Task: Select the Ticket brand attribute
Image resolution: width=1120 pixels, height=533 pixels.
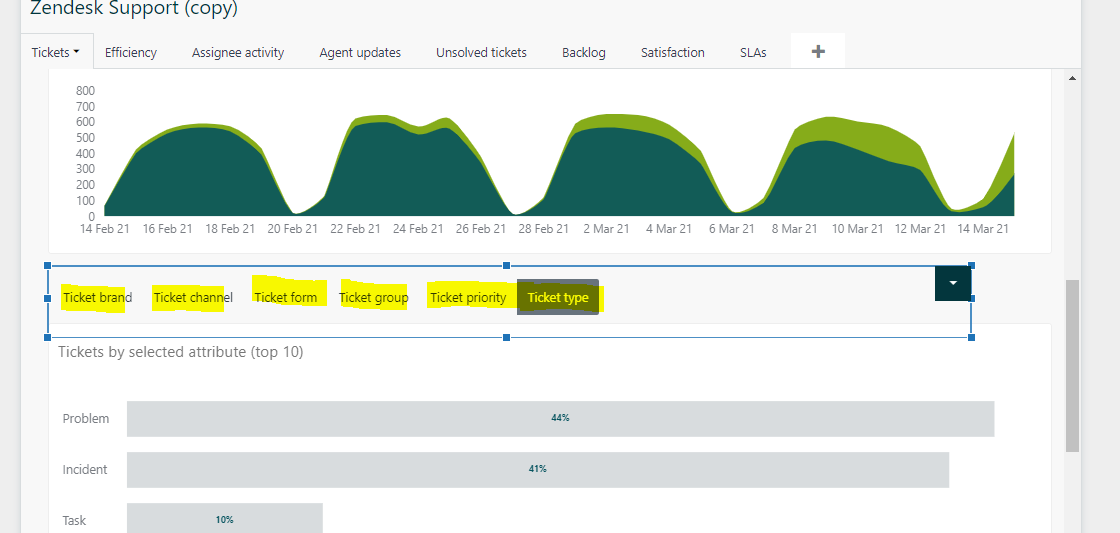Action: click(x=97, y=297)
